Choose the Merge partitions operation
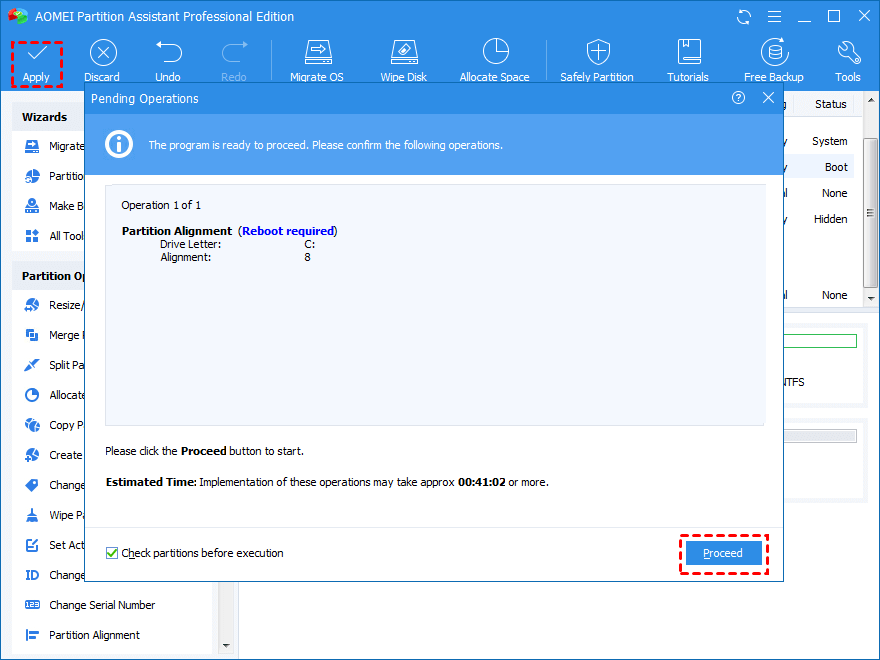 point(54,335)
